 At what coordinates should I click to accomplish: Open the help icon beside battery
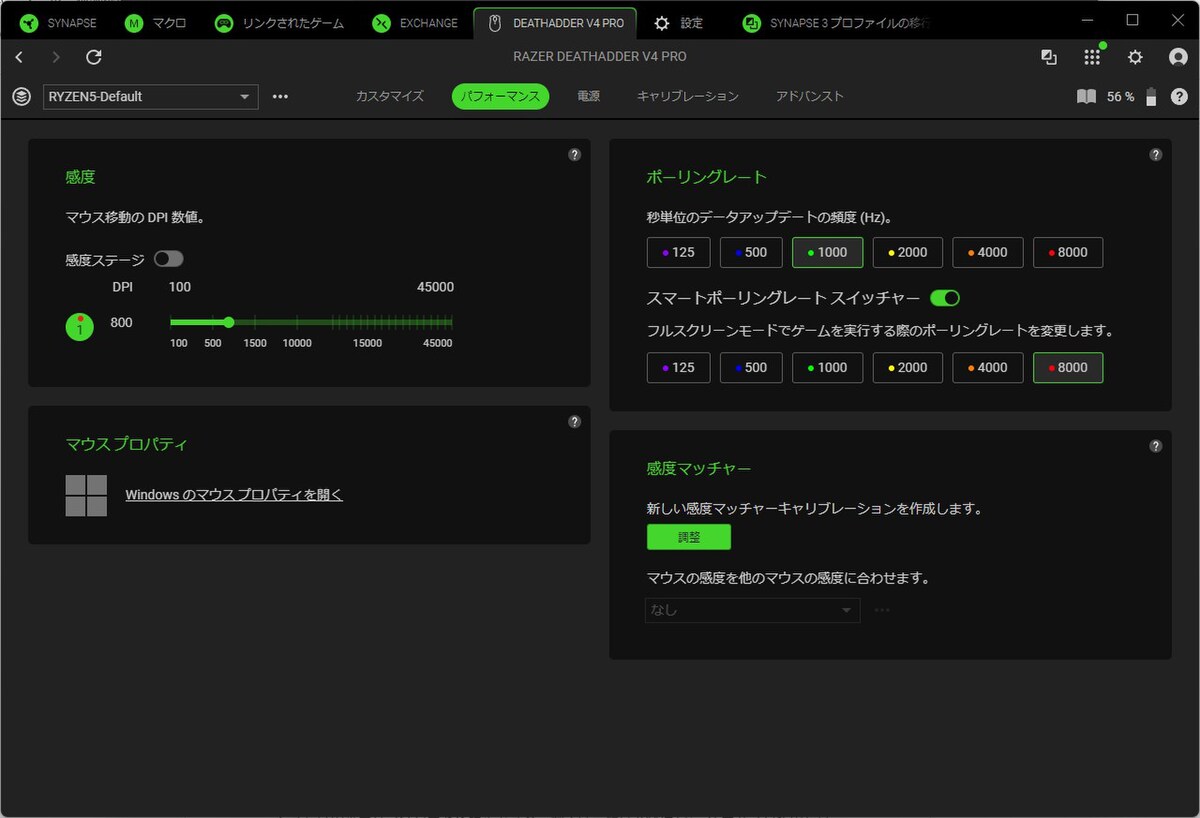click(1180, 97)
